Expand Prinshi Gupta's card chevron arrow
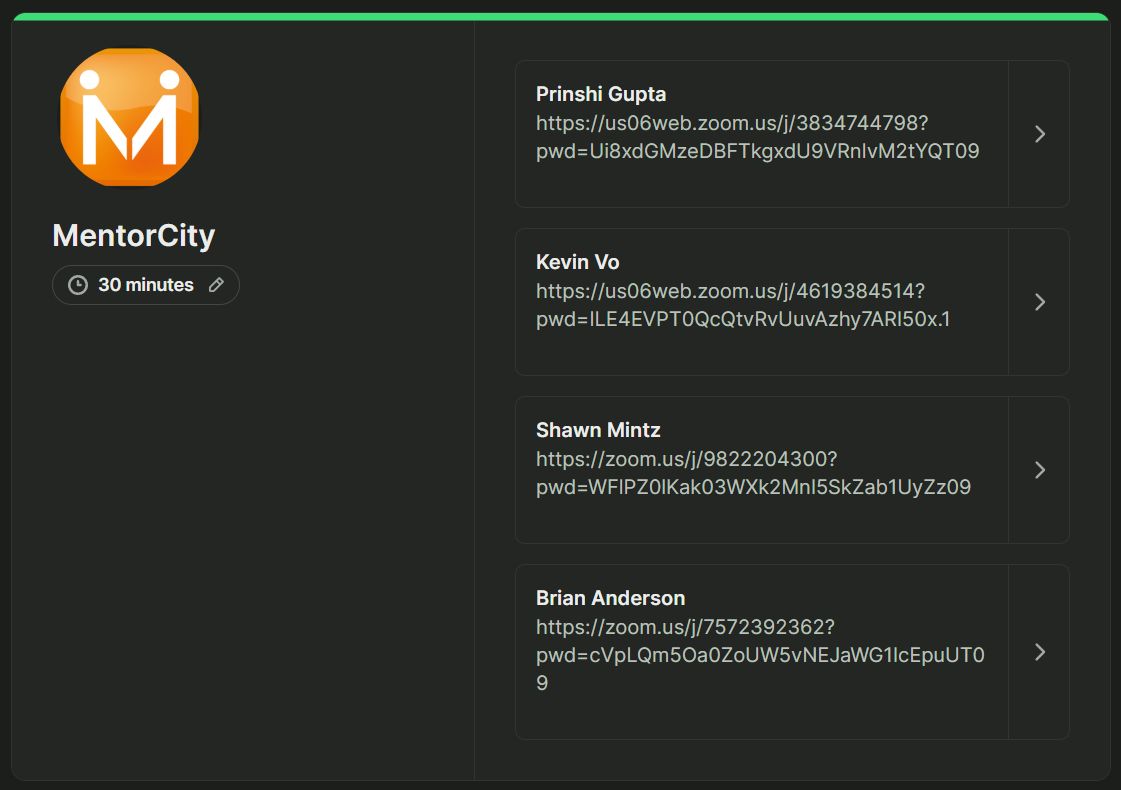 tap(1039, 134)
